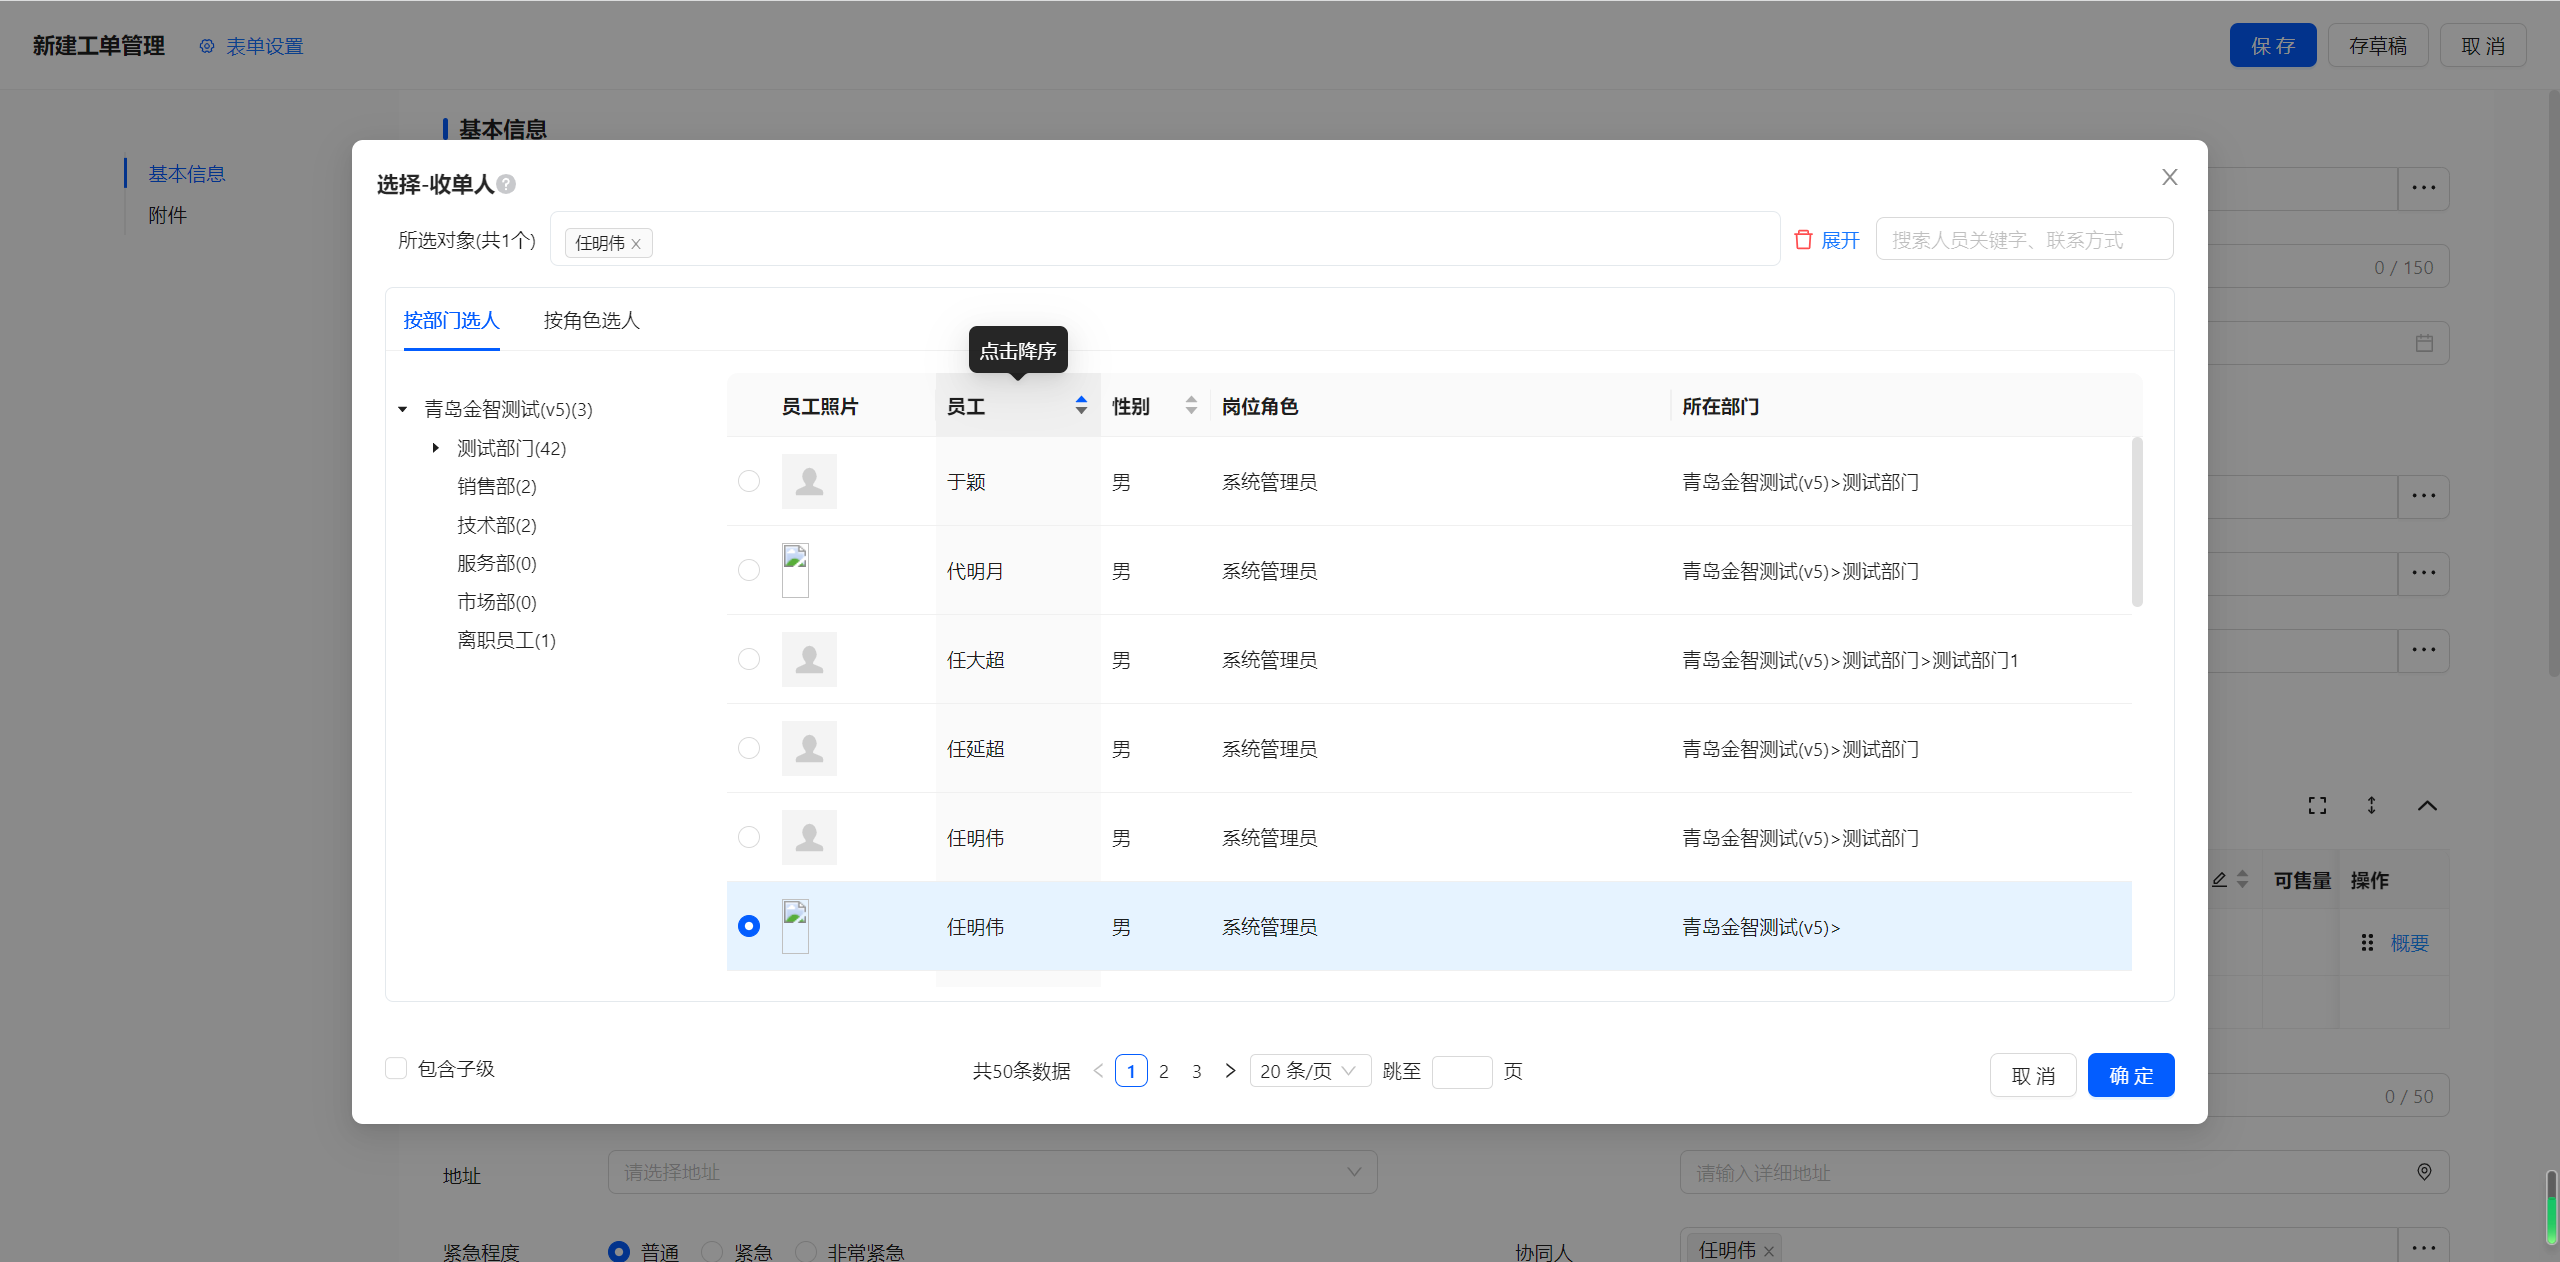The height and width of the screenshot is (1262, 2560).
Task: Select 紧急 urgency radio button
Action: pos(712,1252)
